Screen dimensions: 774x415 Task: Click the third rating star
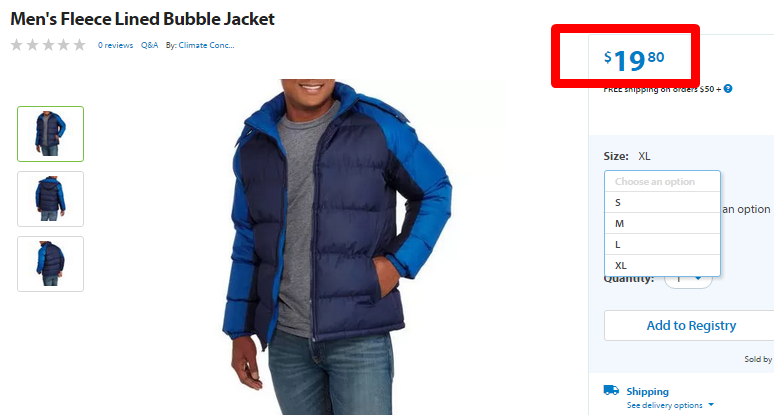pyautogui.click(x=48, y=45)
